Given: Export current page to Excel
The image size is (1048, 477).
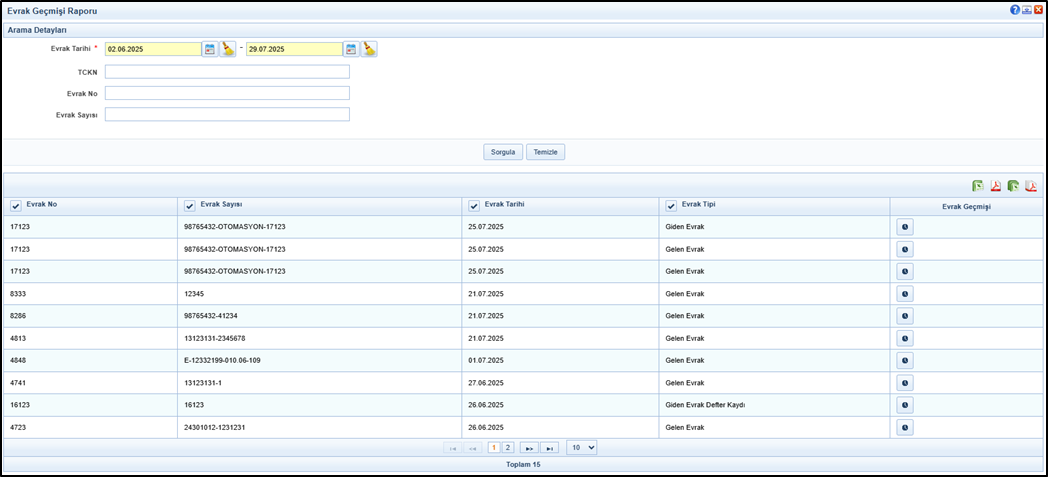Looking at the screenshot, I should point(978,186).
